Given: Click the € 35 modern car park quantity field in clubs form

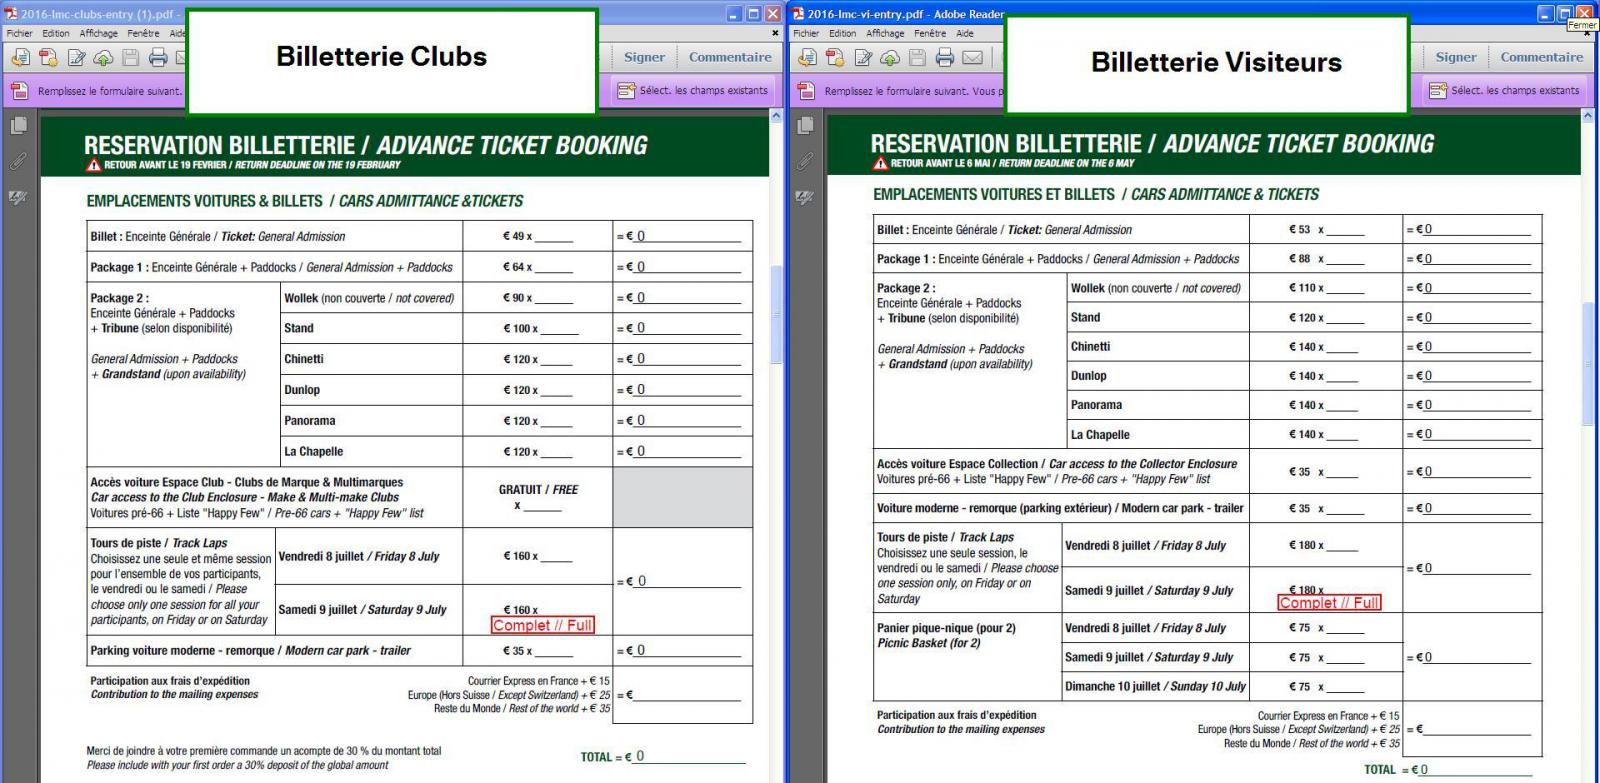Looking at the screenshot, I should pos(555,650).
